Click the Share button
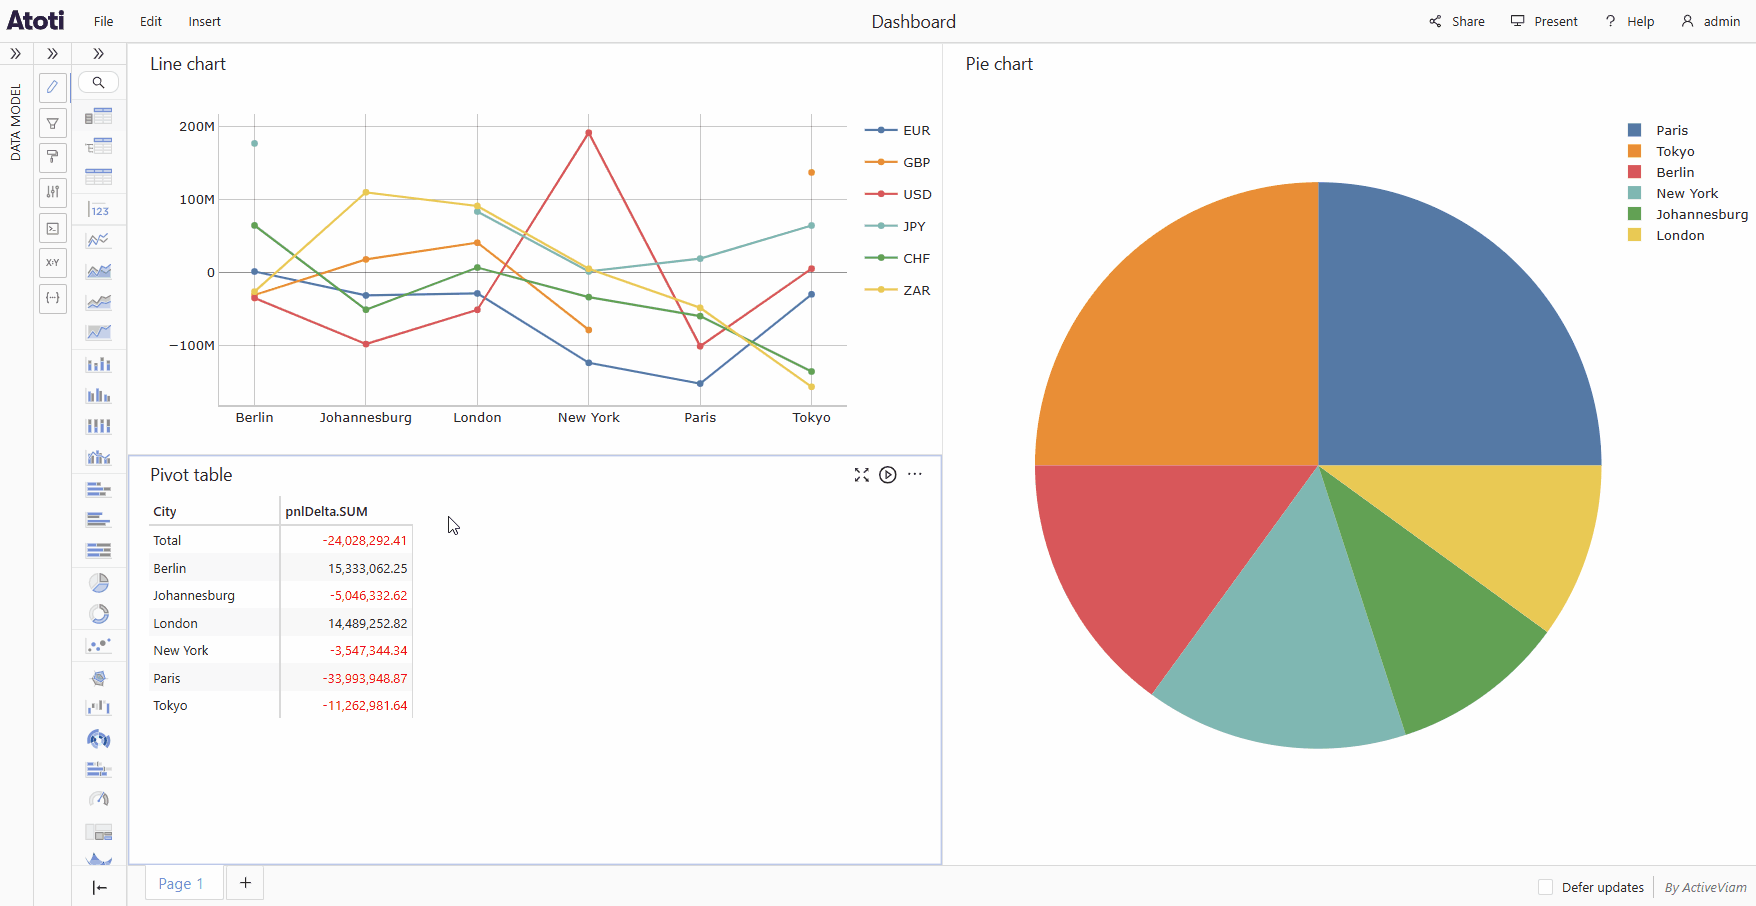 coord(1456,21)
